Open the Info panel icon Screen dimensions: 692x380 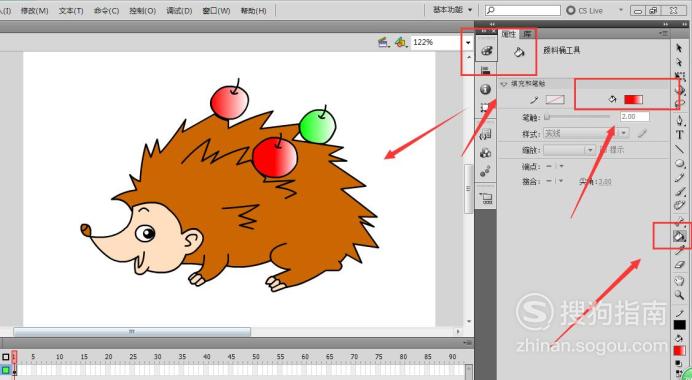point(485,90)
